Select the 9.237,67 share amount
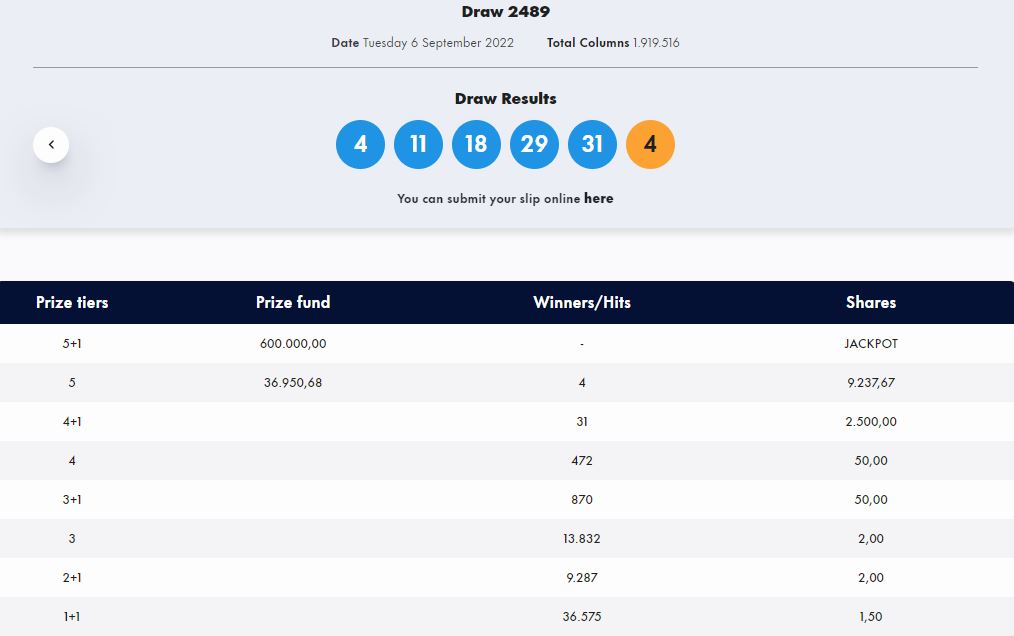 (x=871, y=382)
